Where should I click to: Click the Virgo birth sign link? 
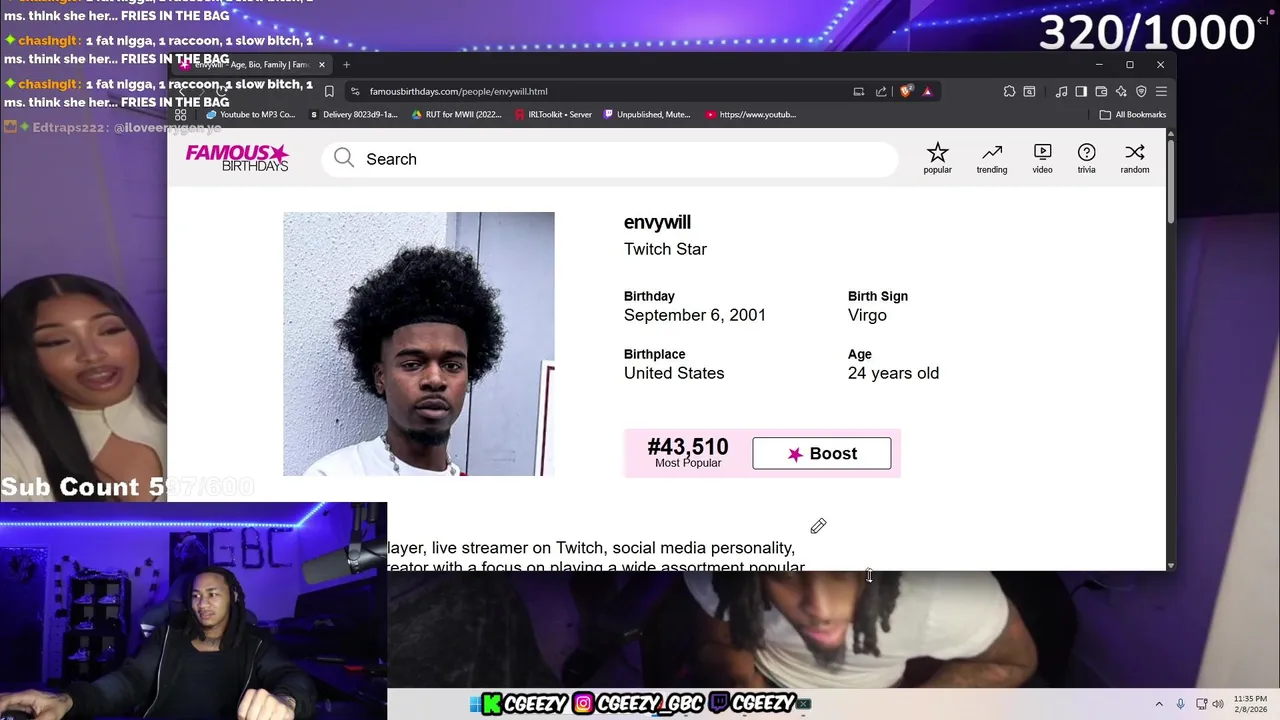click(x=867, y=315)
